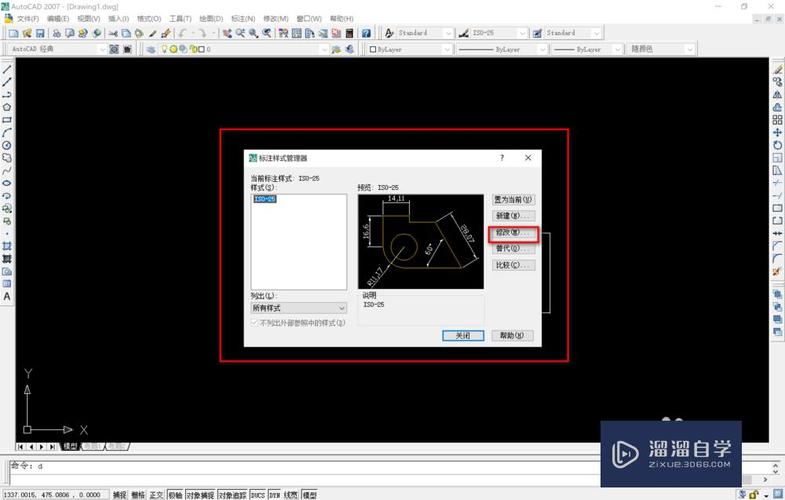785x500 pixels.
Task: Click the workspace settings gear icon
Action: [x=114, y=49]
